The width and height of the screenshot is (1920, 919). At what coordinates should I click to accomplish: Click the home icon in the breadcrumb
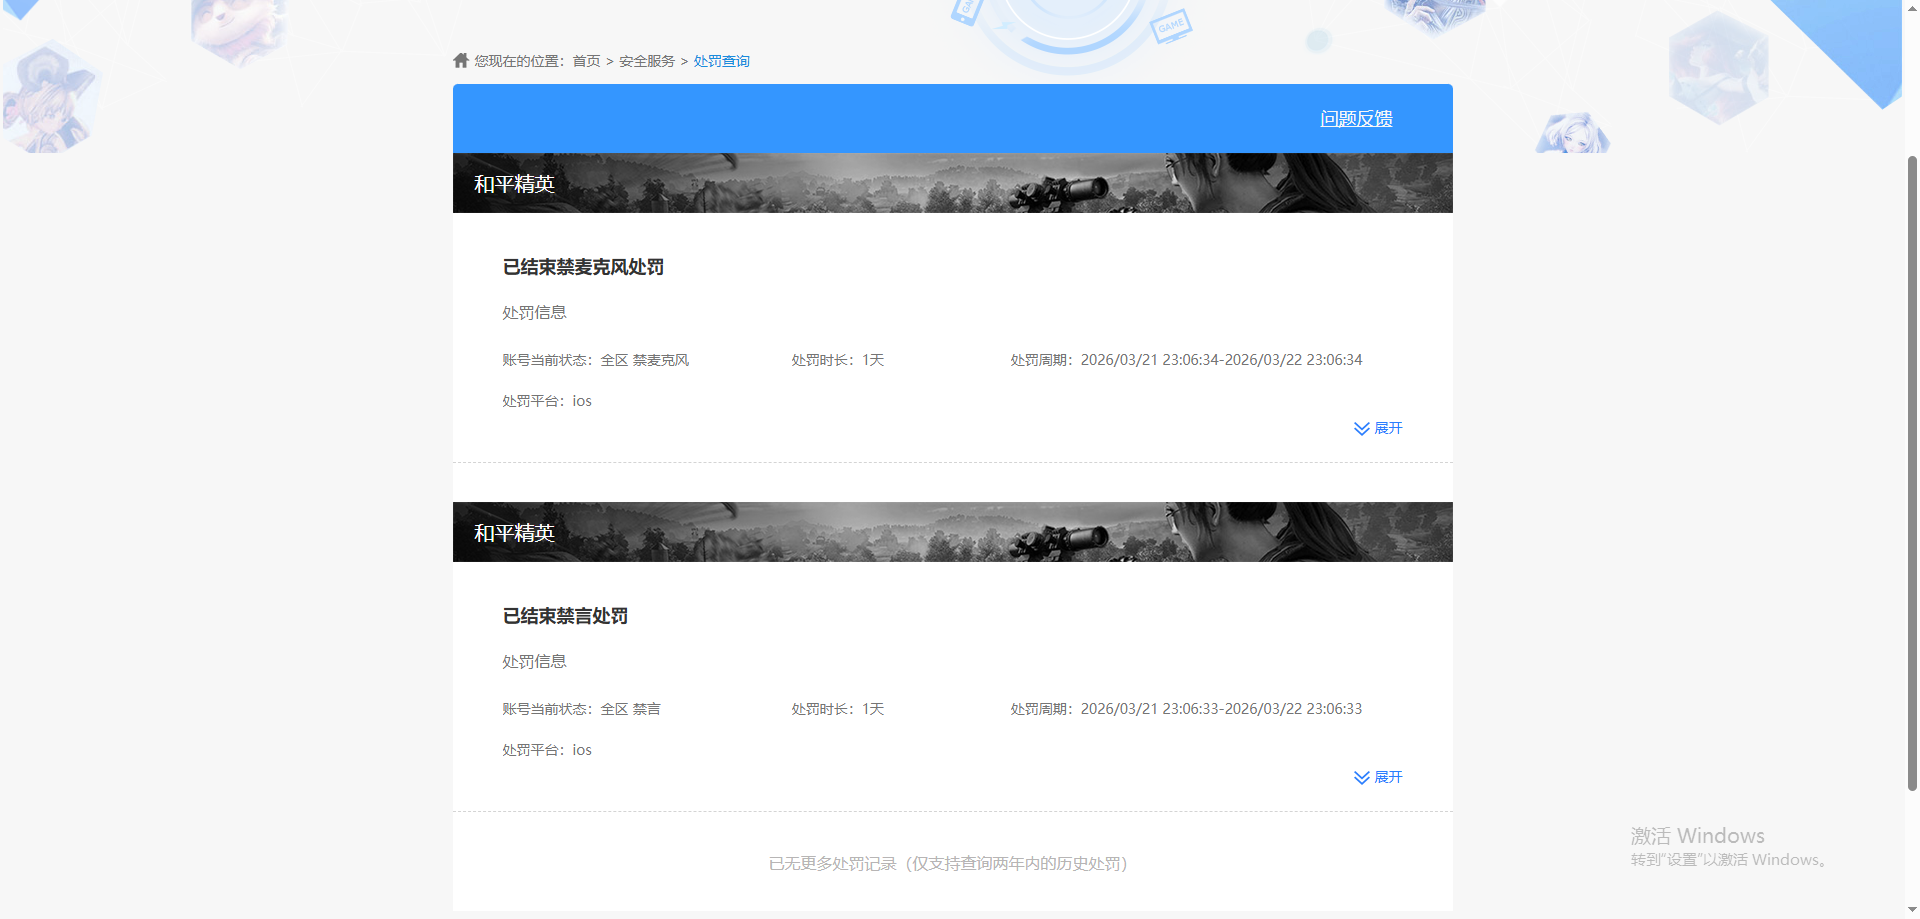pos(461,60)
